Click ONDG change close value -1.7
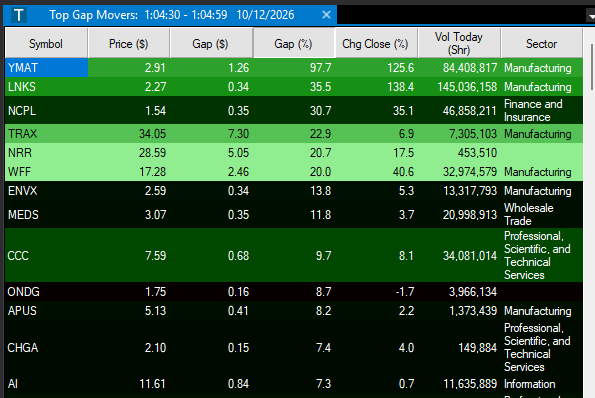The image size is (595, 398). 405,291
